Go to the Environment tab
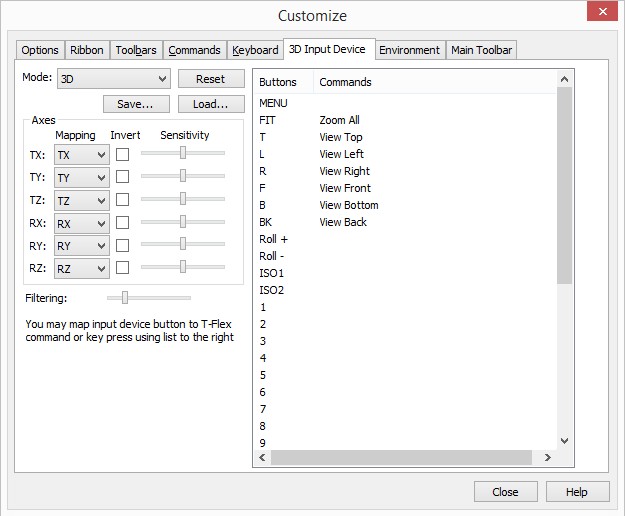 [409, 50]
